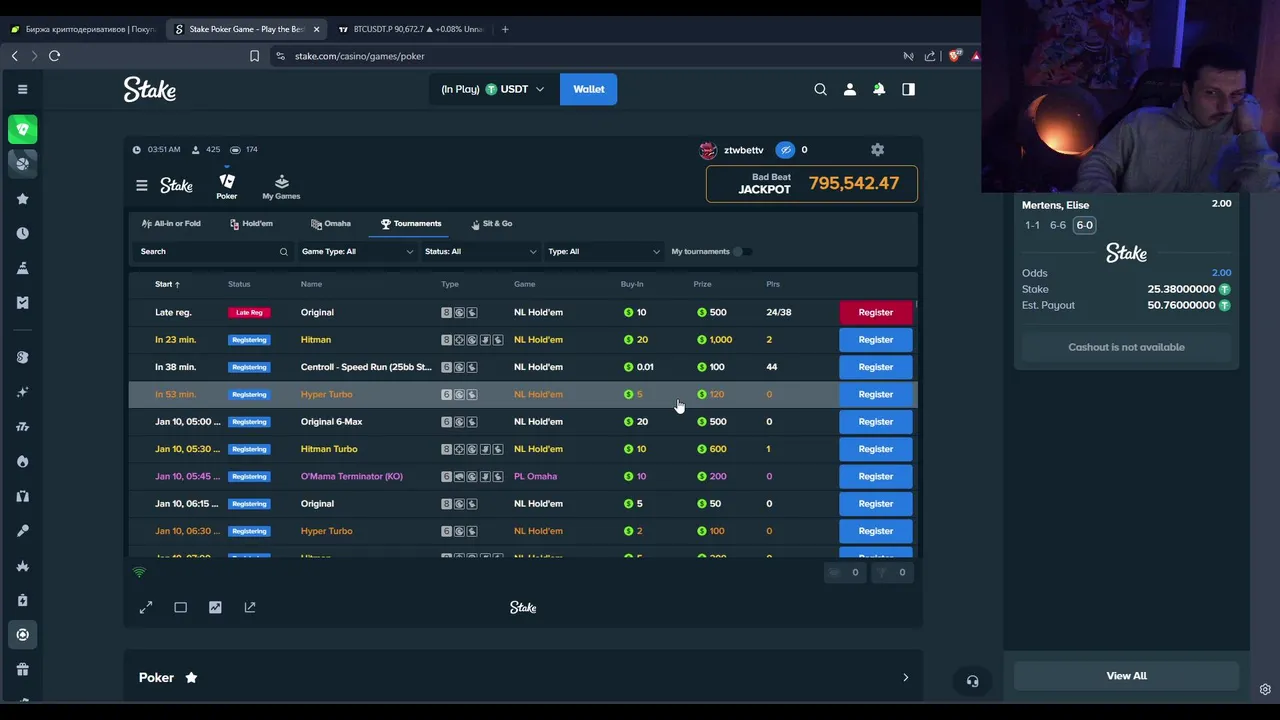1280x720 pixels.
Task: Click the Bad Beat Jackpot banner
Action: coord(812,184)
